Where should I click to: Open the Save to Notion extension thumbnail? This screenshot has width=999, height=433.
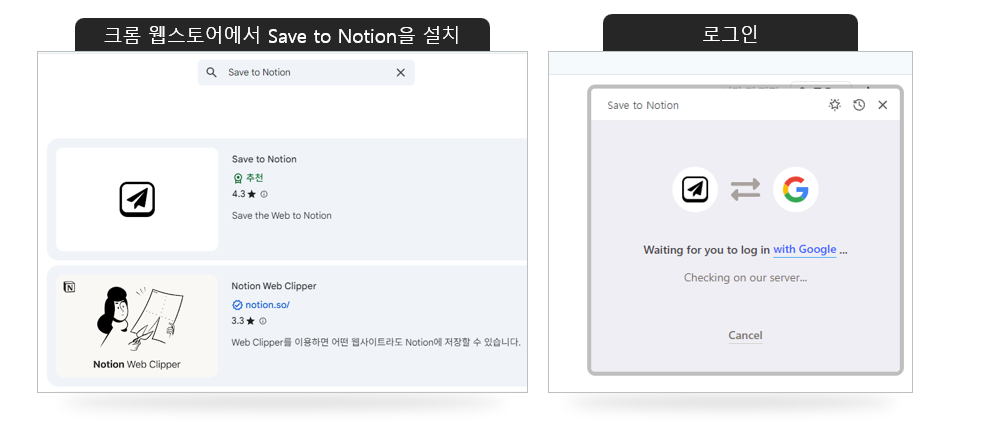137,199
